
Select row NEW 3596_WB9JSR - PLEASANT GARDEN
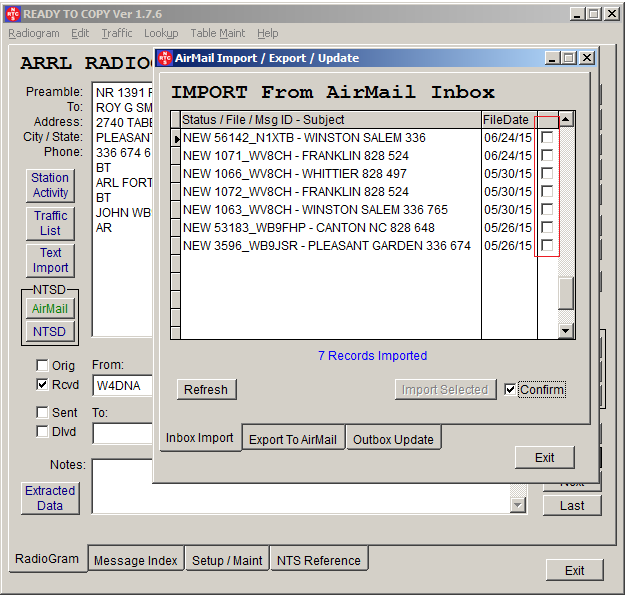pyautogui.click(x=331, y=246)
